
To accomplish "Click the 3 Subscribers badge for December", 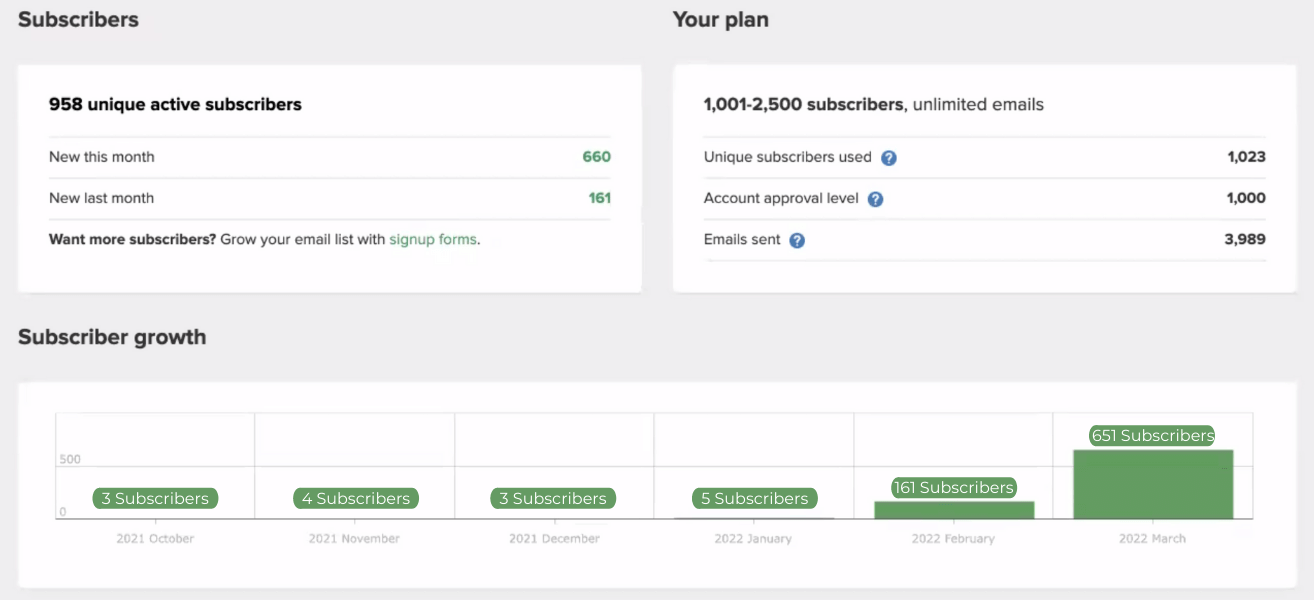I will point(553,498).
